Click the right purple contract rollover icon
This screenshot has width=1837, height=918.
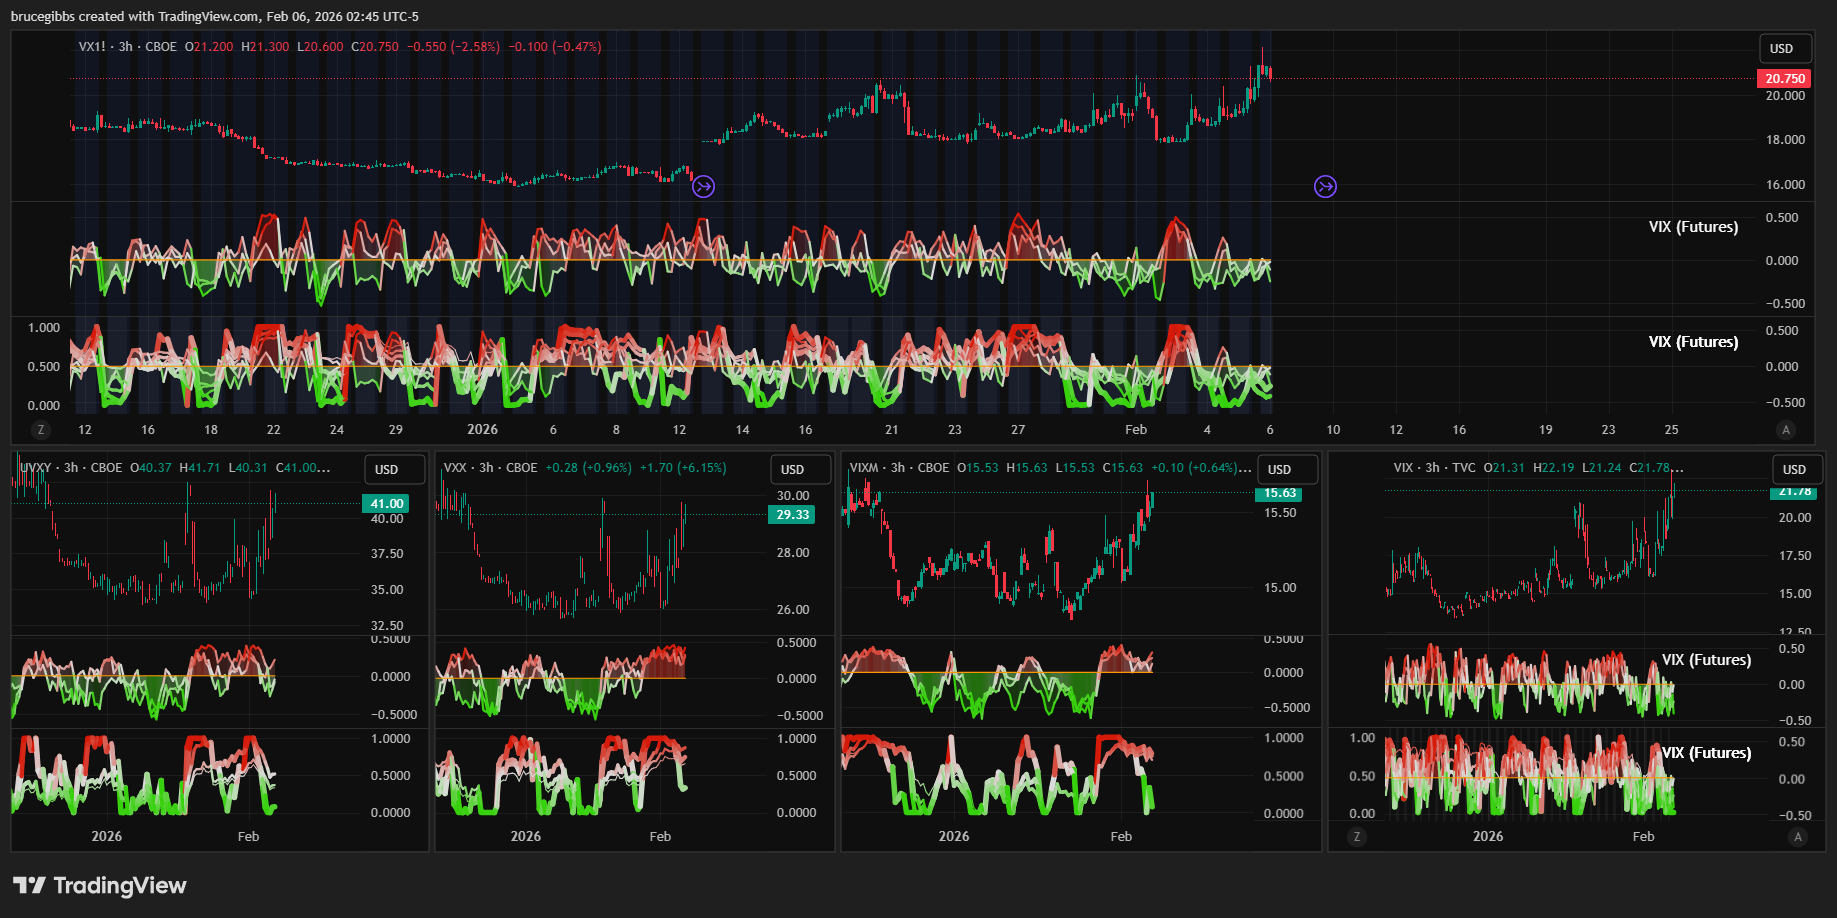(1325, 187)
